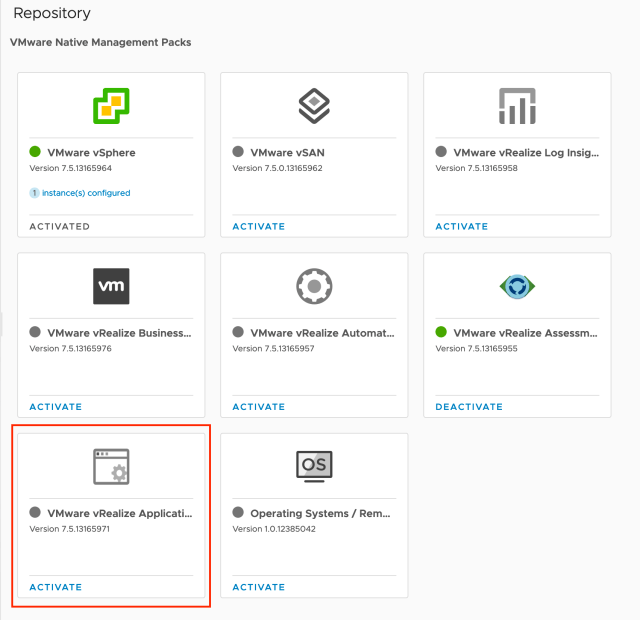Click the vRealize Automation gear icon
This screenshot has height=620, width=640.
pos(314,286)
